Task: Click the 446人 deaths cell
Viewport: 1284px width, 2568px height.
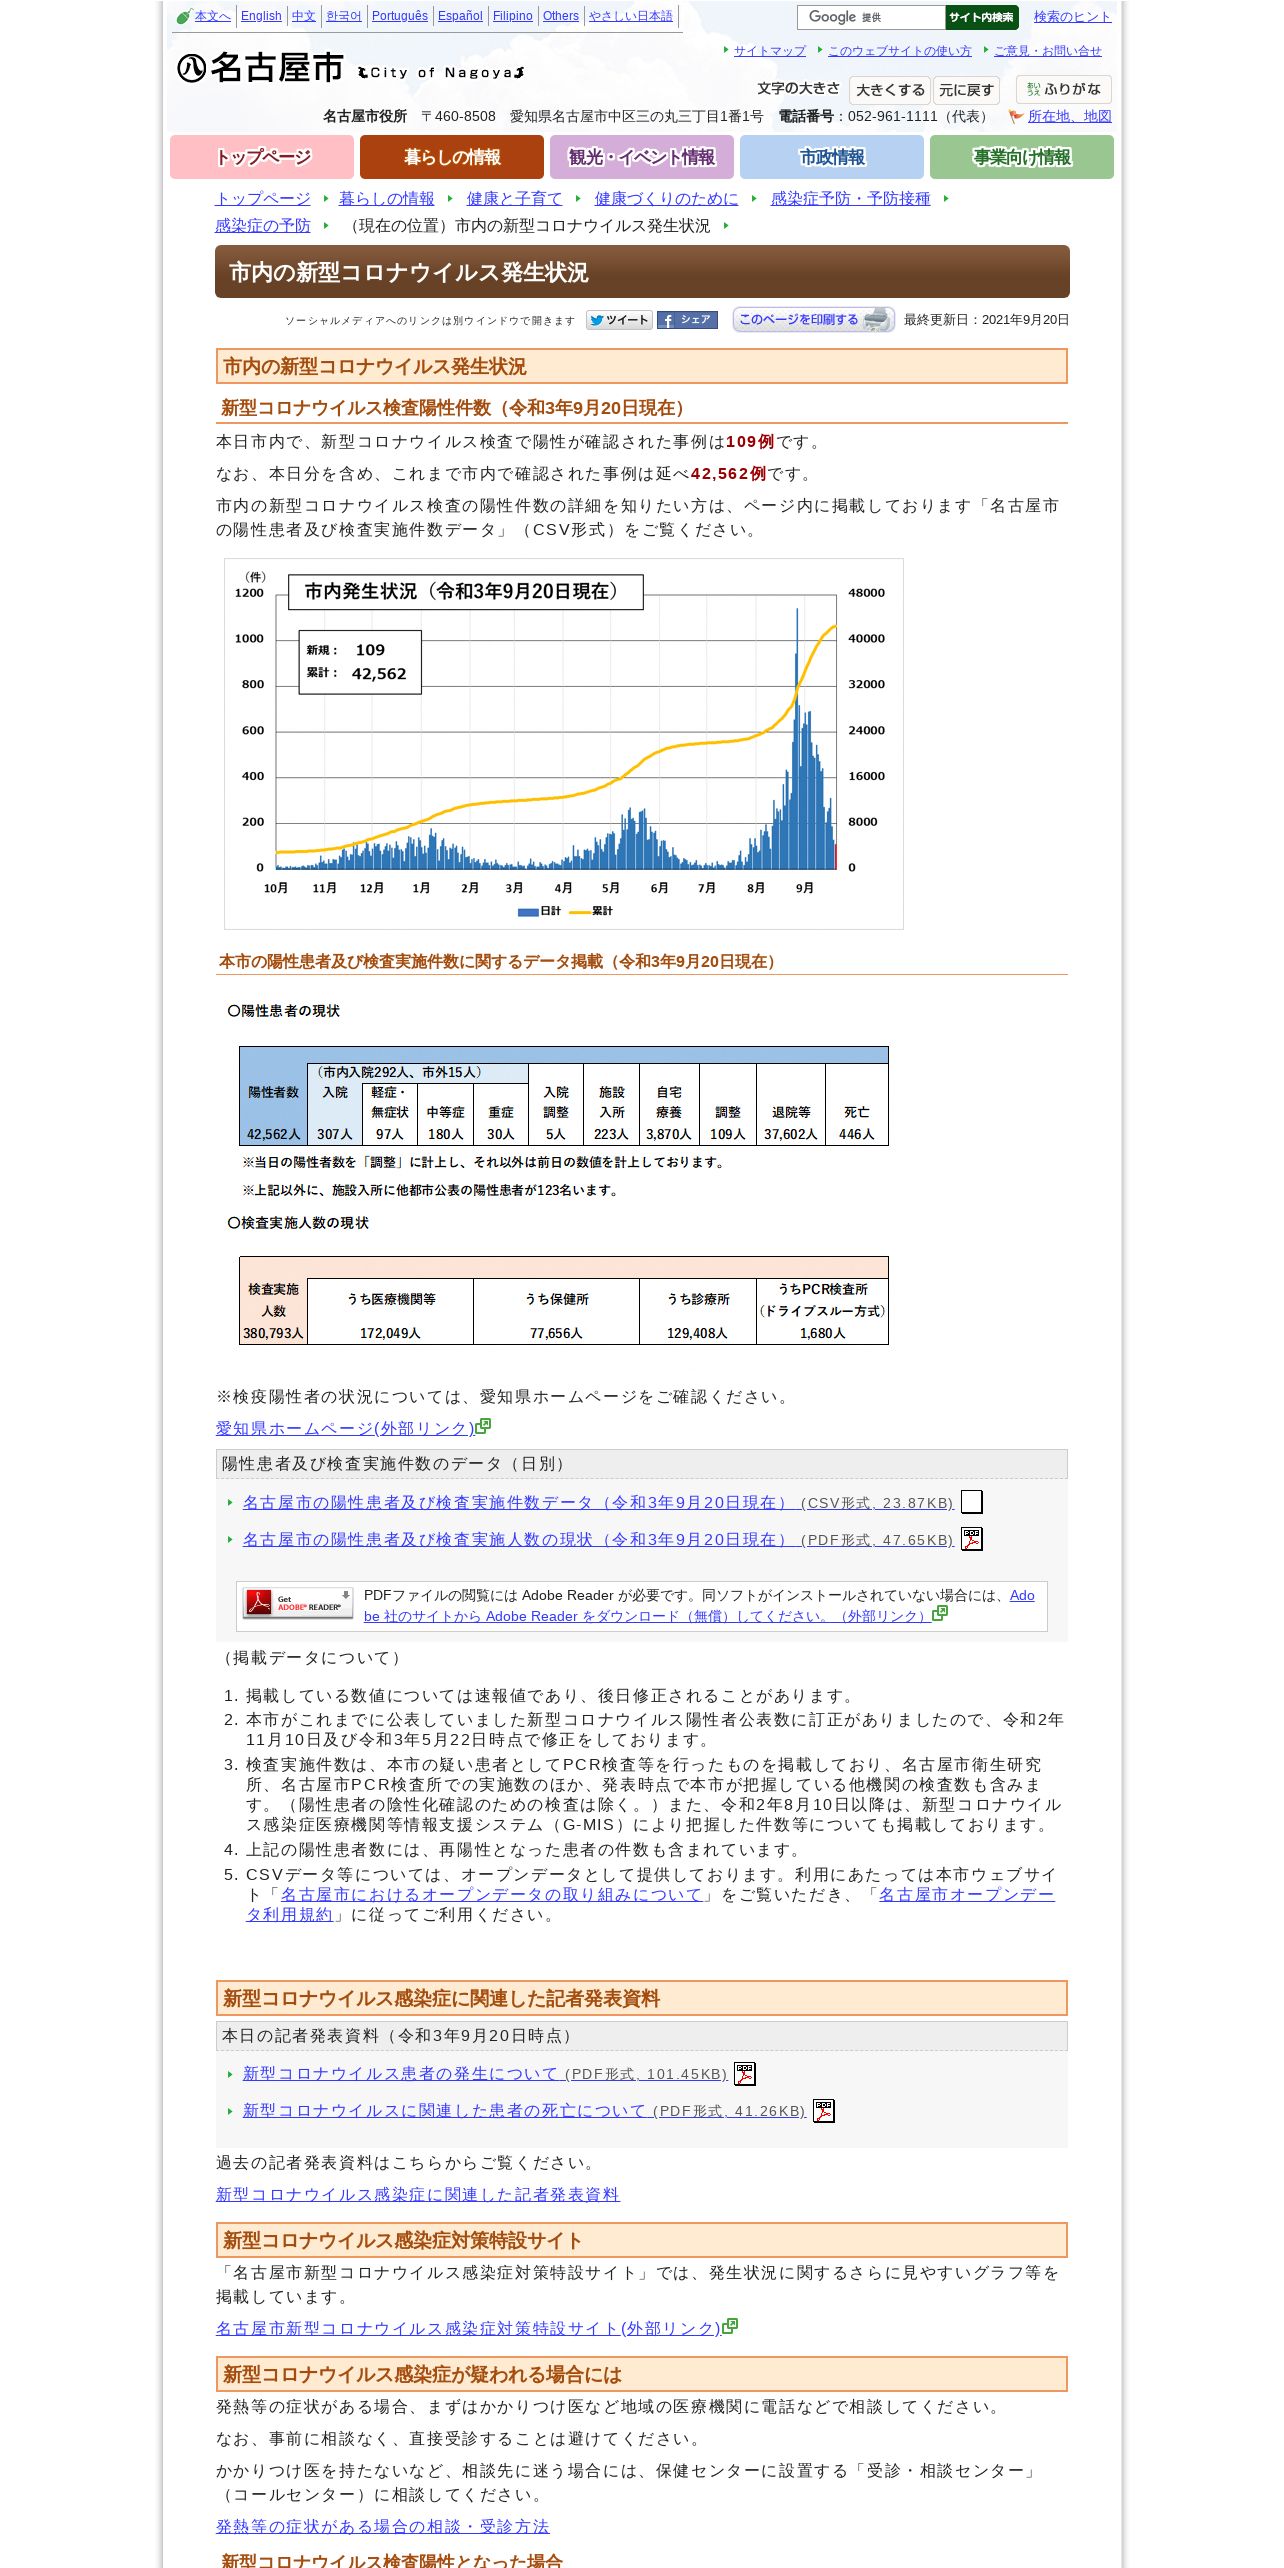Action: tap(856, 1134)
